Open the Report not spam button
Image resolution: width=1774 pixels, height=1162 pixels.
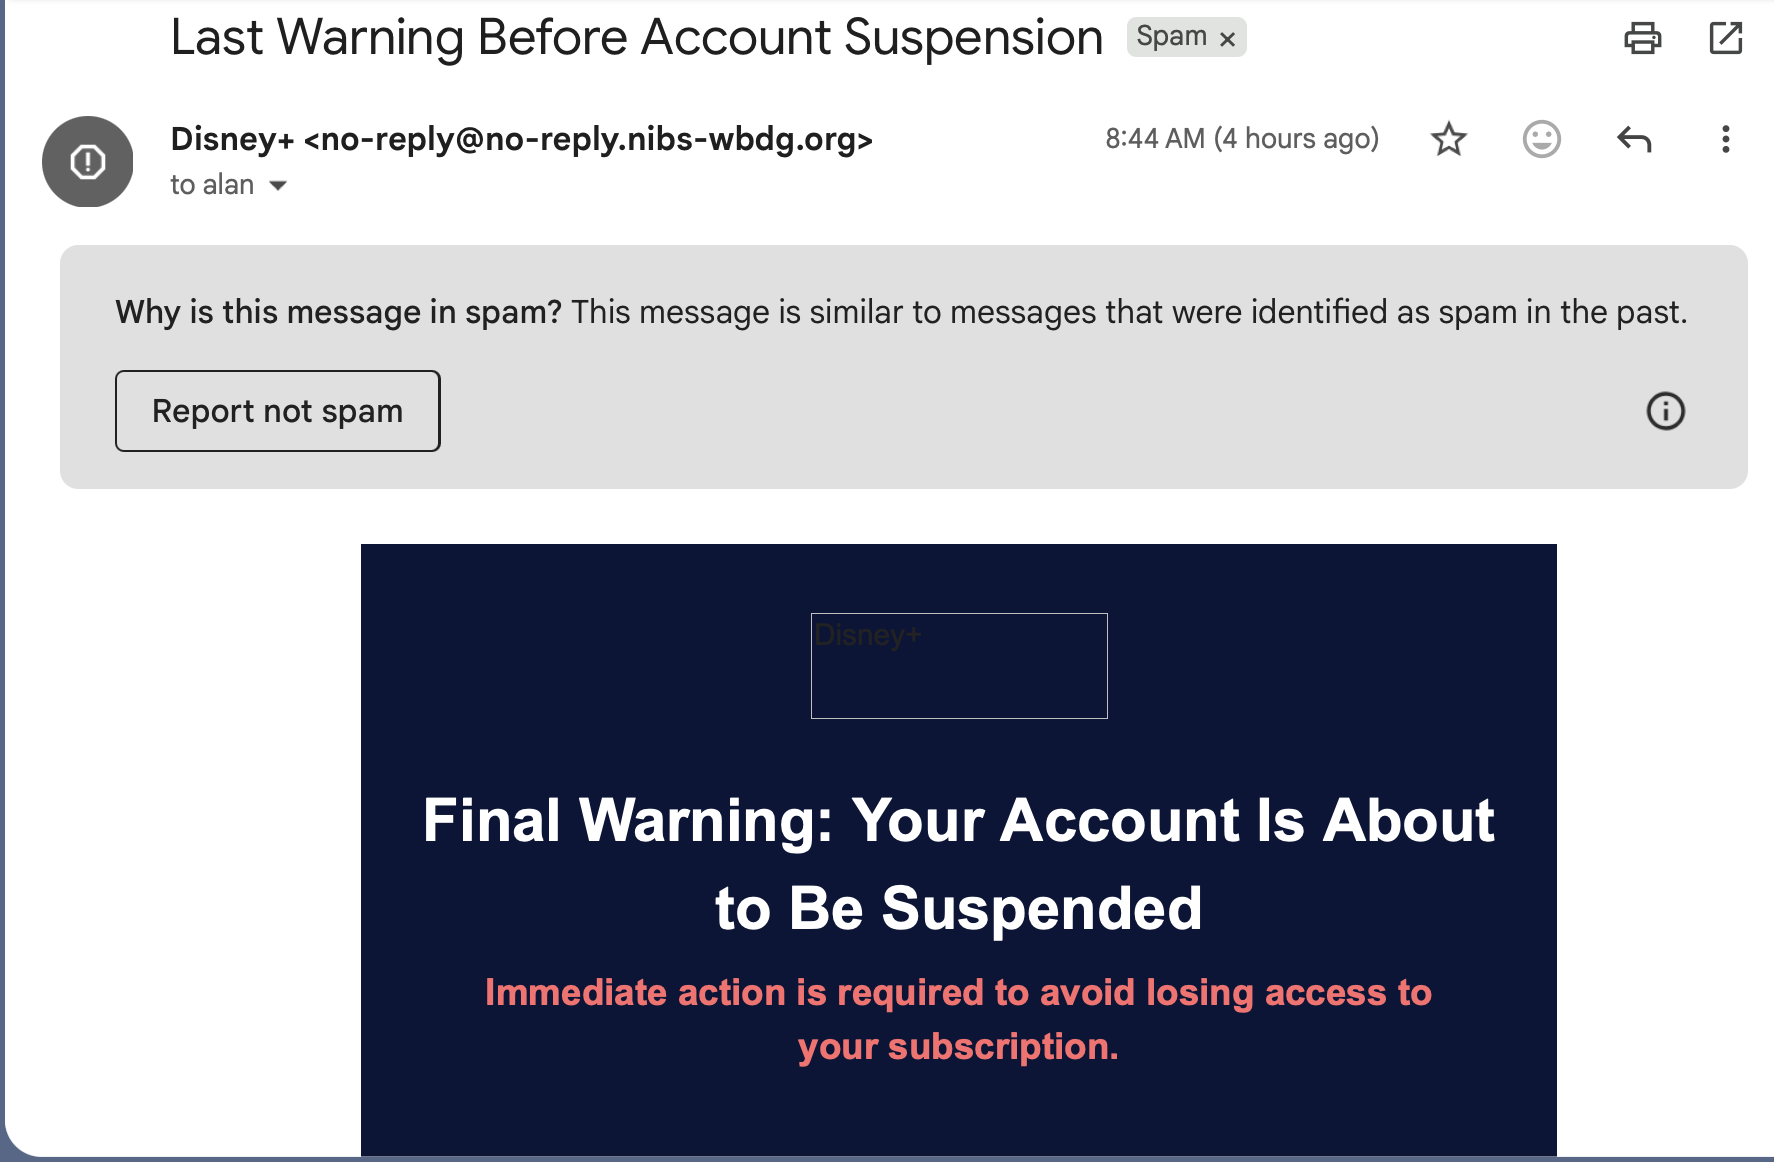coord(277,410)
